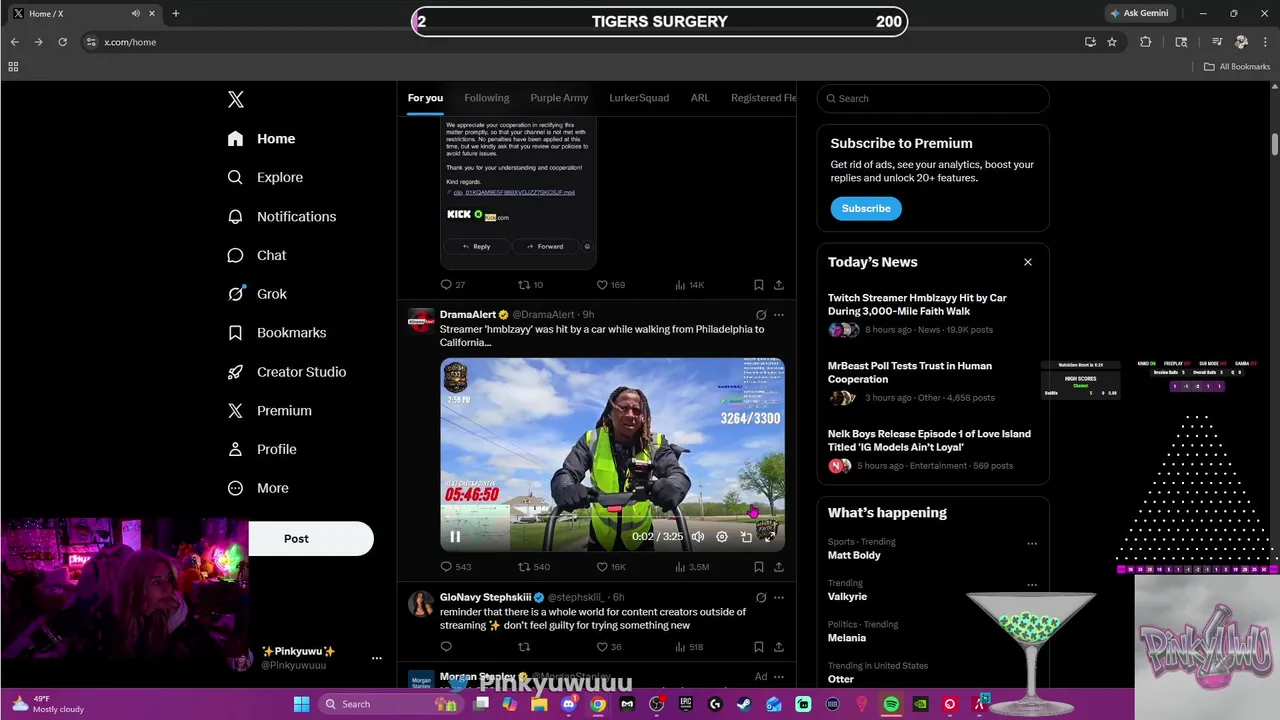Open Windows Start menu
This screenshot has height=720, width=1280.
click(301, 704)
